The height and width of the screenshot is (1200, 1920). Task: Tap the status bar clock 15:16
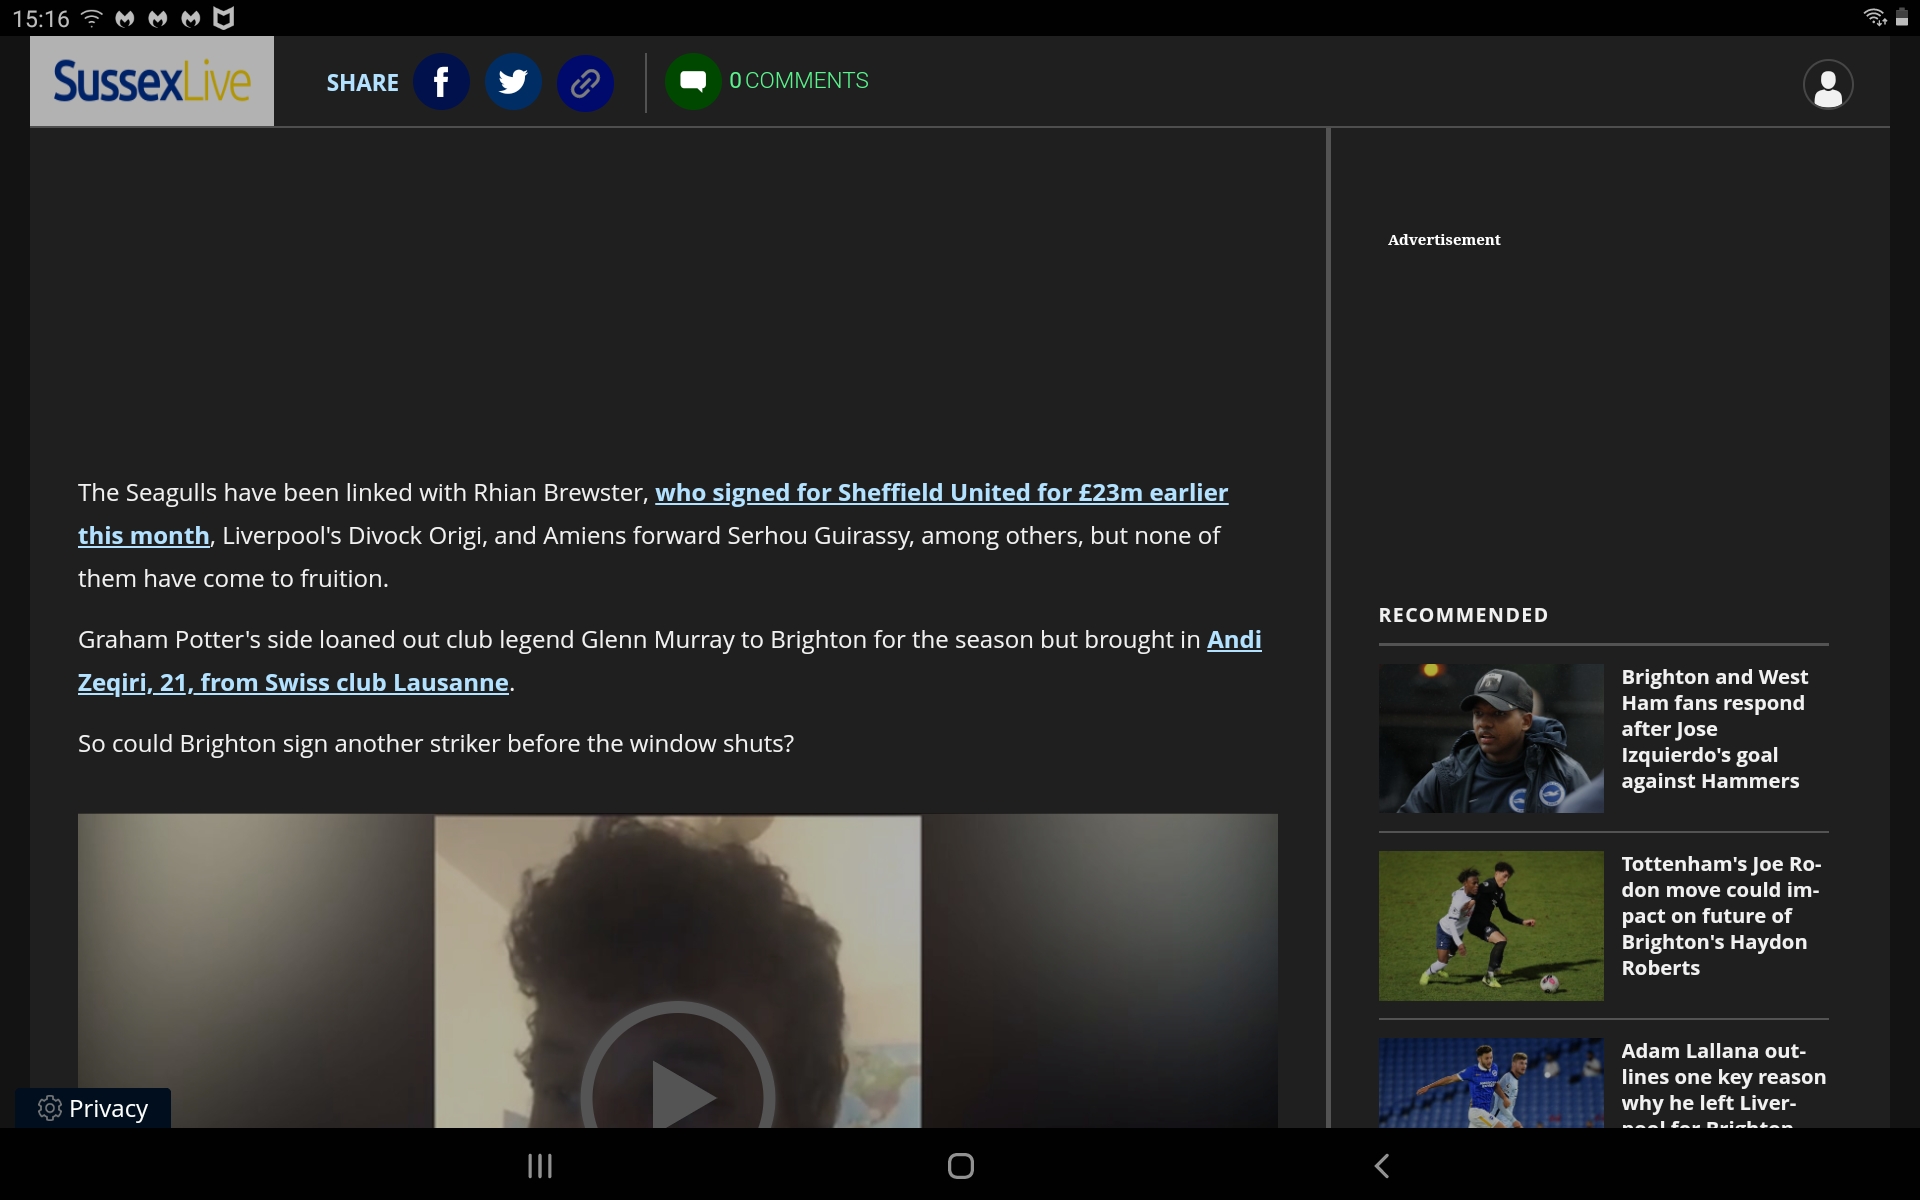pos(41,18)
